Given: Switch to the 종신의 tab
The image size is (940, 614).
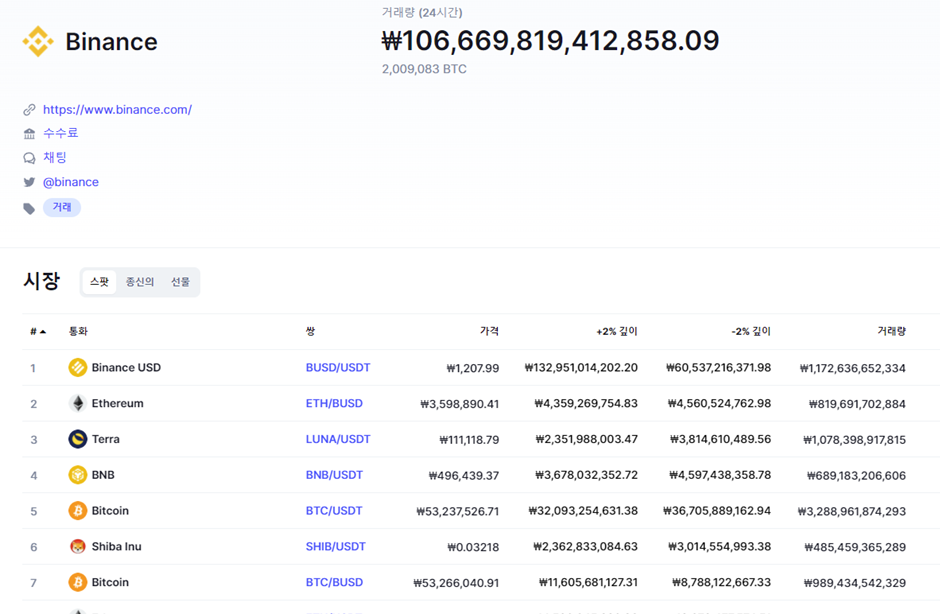Looking at the screenshot, I should [x=140, y=282].
